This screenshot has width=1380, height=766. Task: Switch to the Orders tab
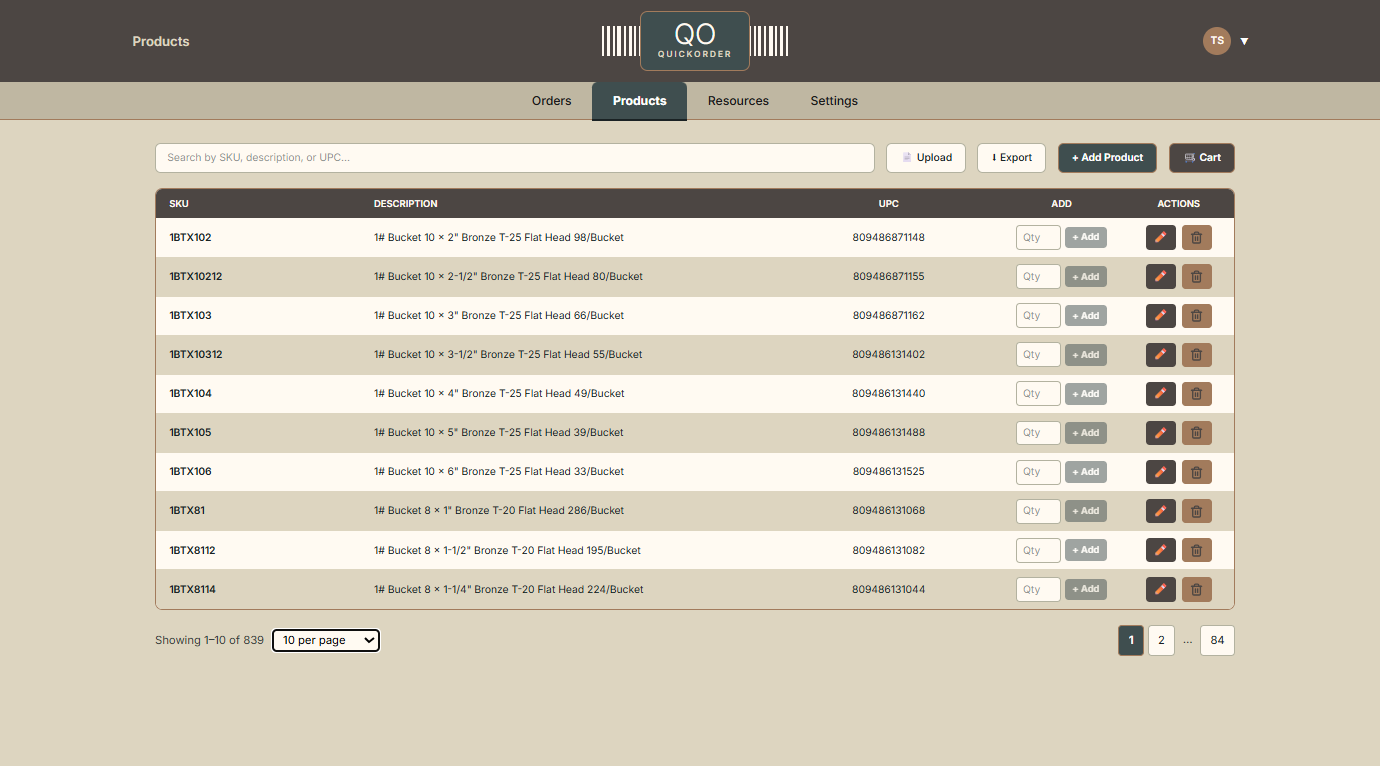pos(551,101)
